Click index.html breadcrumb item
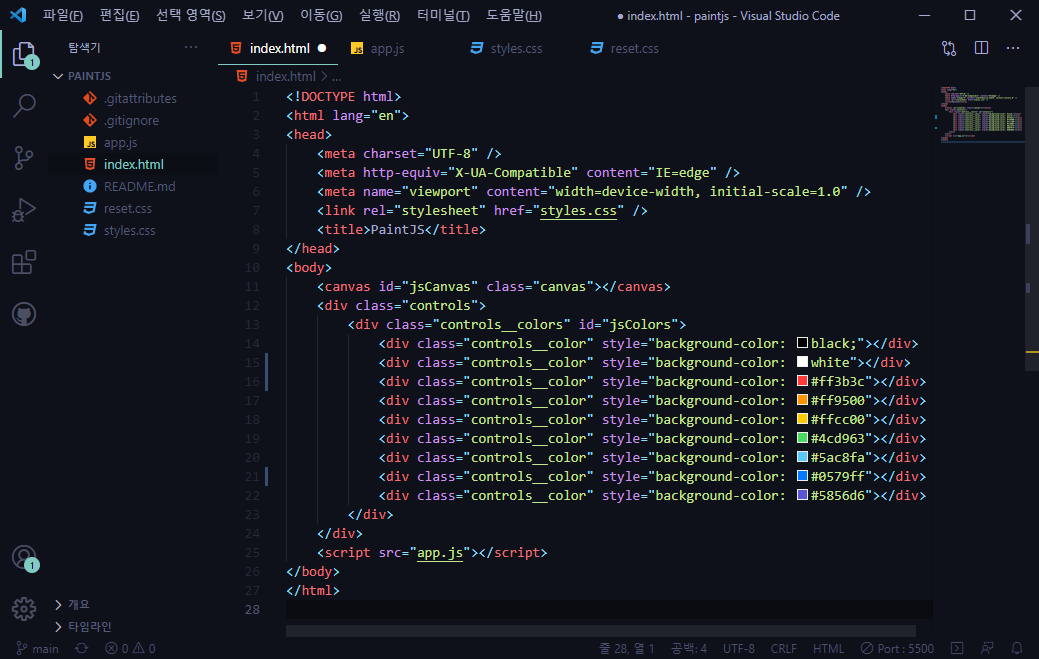The image size is (1039, 659). click(285, 77)
